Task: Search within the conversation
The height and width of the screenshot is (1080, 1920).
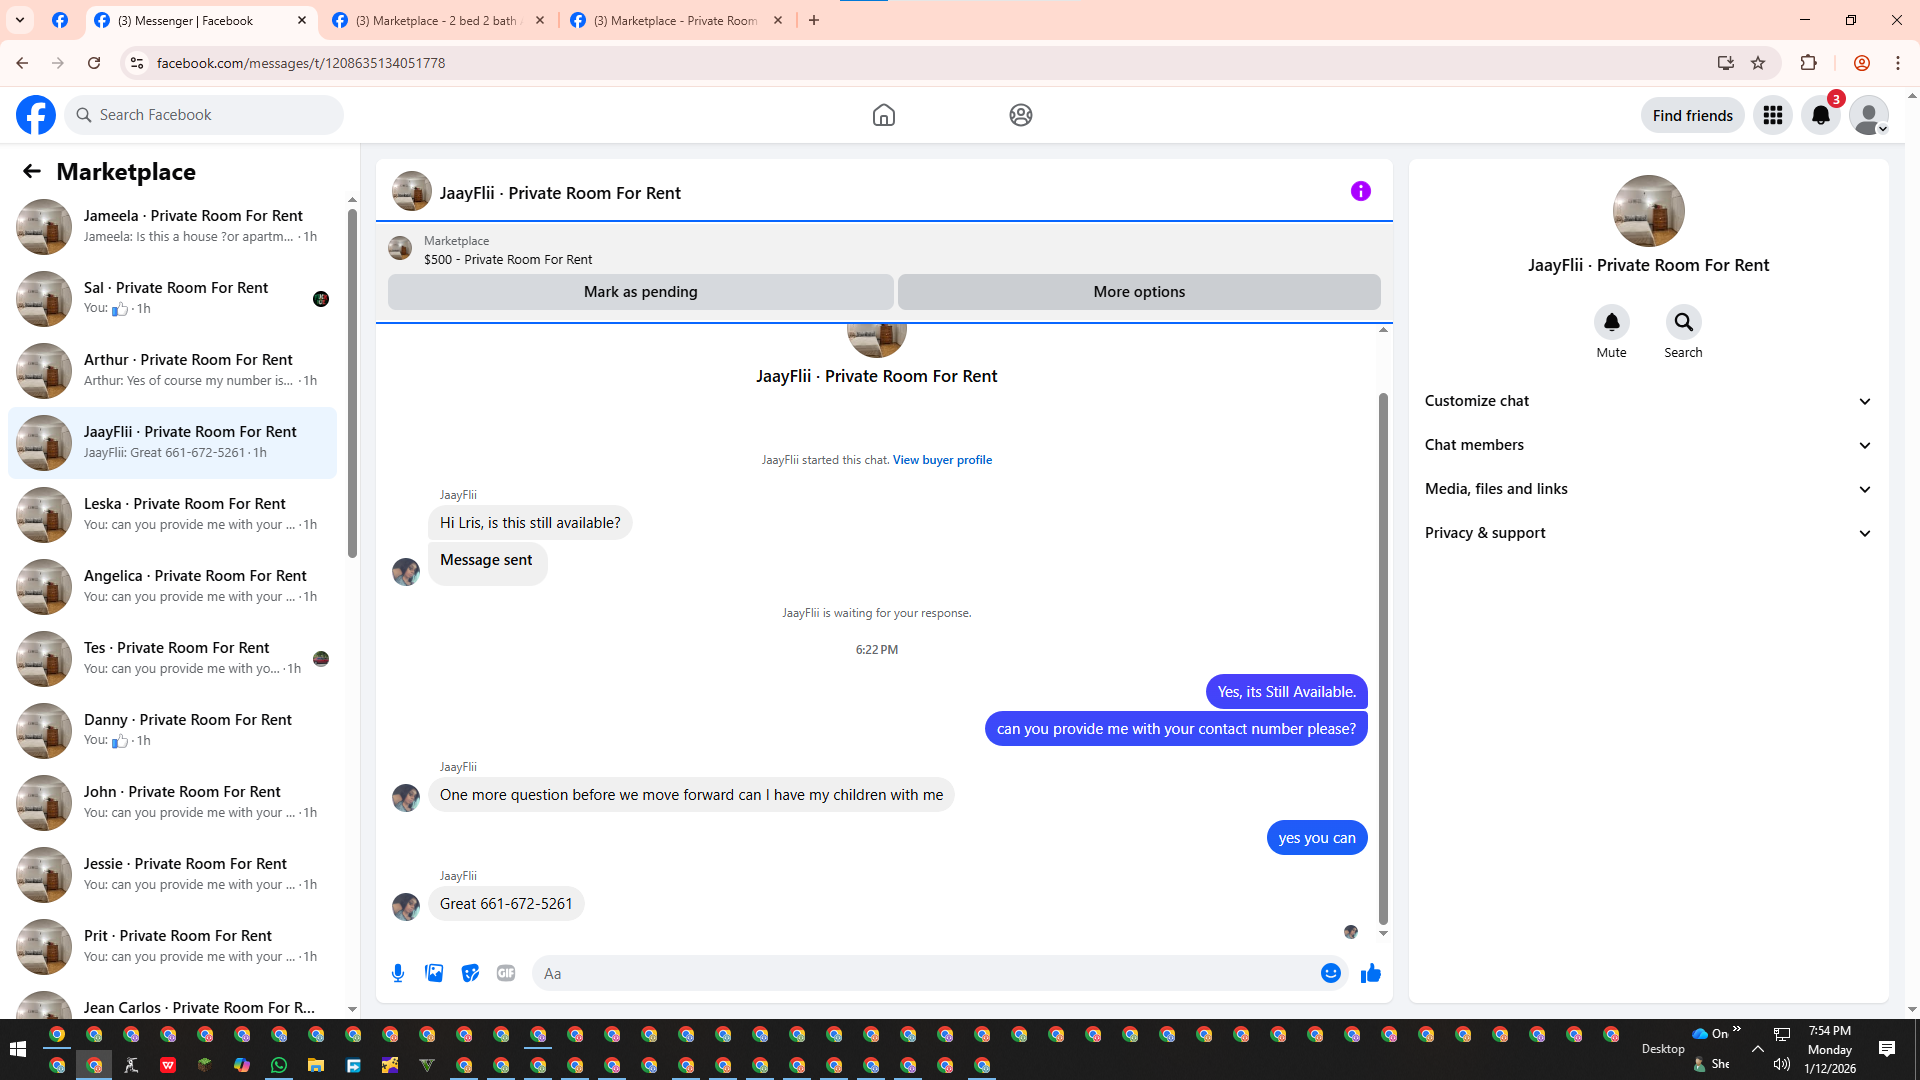Action: (1683, 323)
